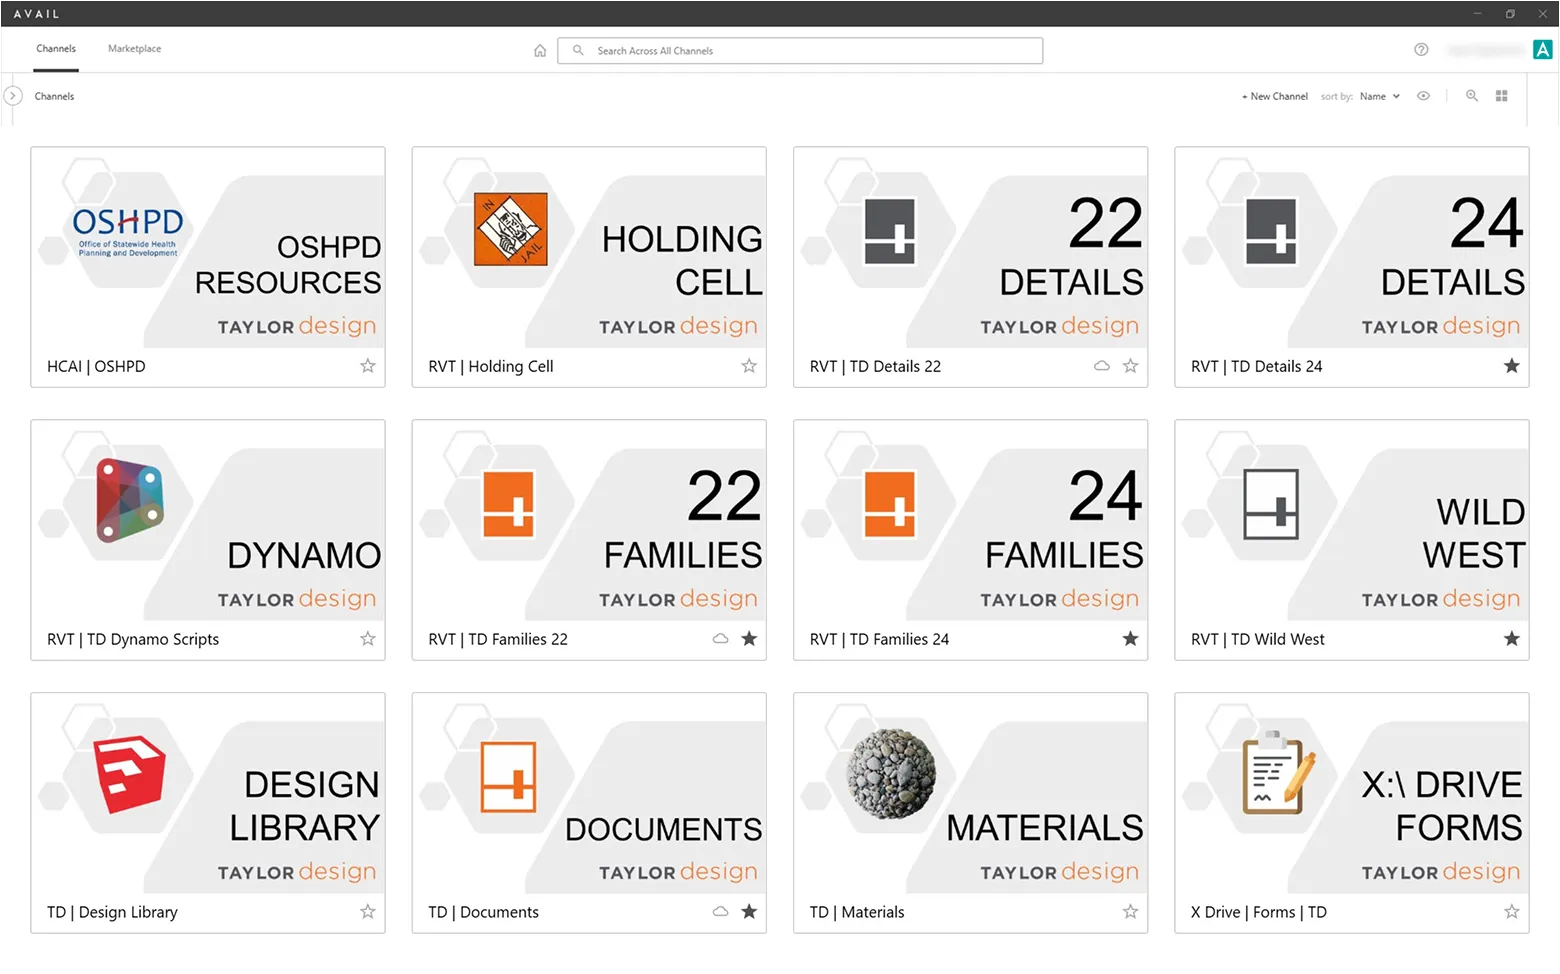
Task: Open the sort by Name dropdown
Action: click(1380, 97)
